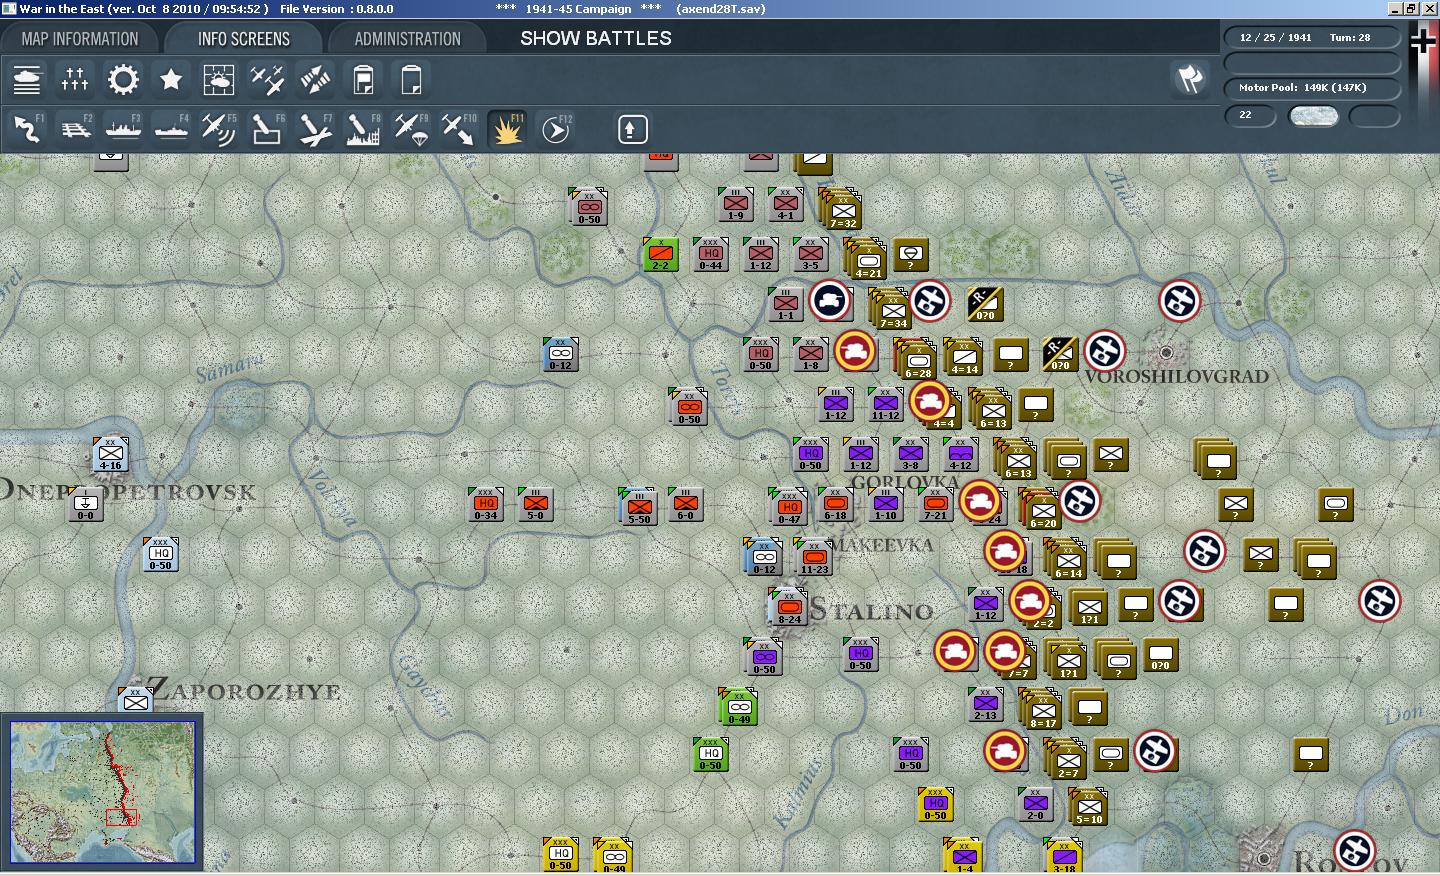Click battle marker beside Voroshilovgrad label
The image size is (1440, 876).
coord(1105,351)
